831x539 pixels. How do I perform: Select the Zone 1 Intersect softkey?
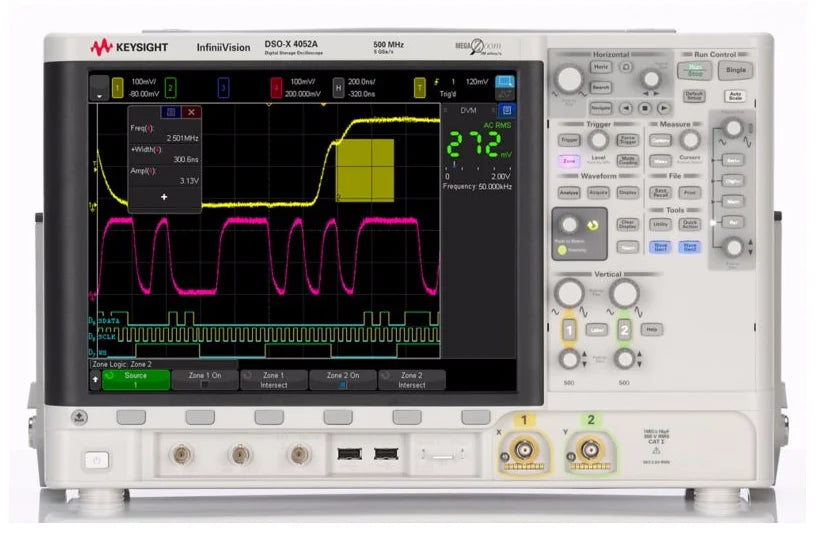click(x=273, y=379)
